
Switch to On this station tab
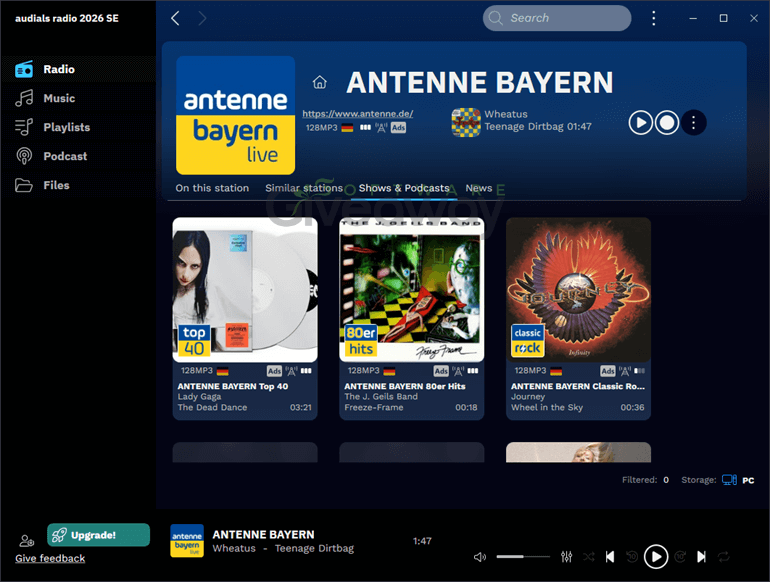[212, 188]
